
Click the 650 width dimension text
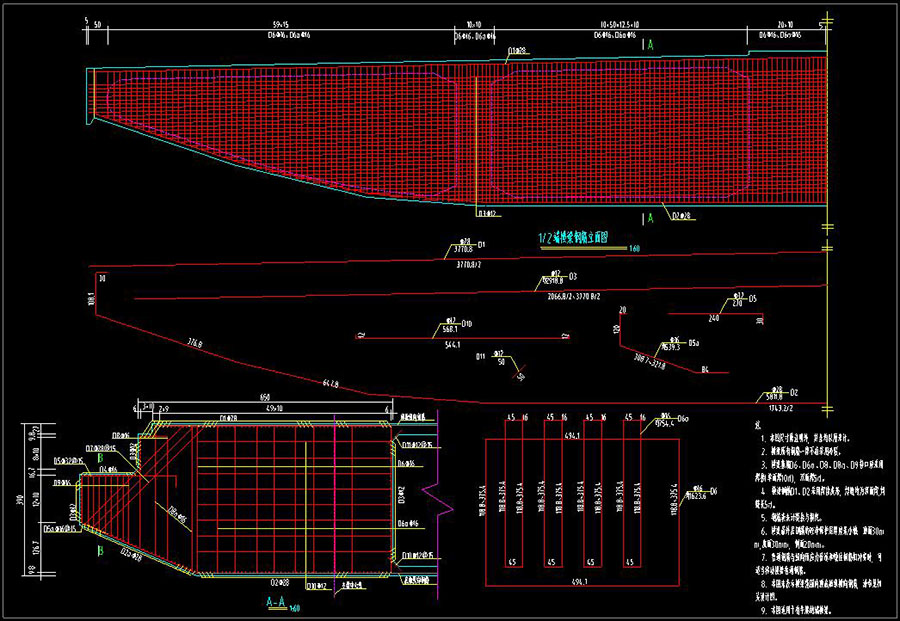tap(266, 396)
